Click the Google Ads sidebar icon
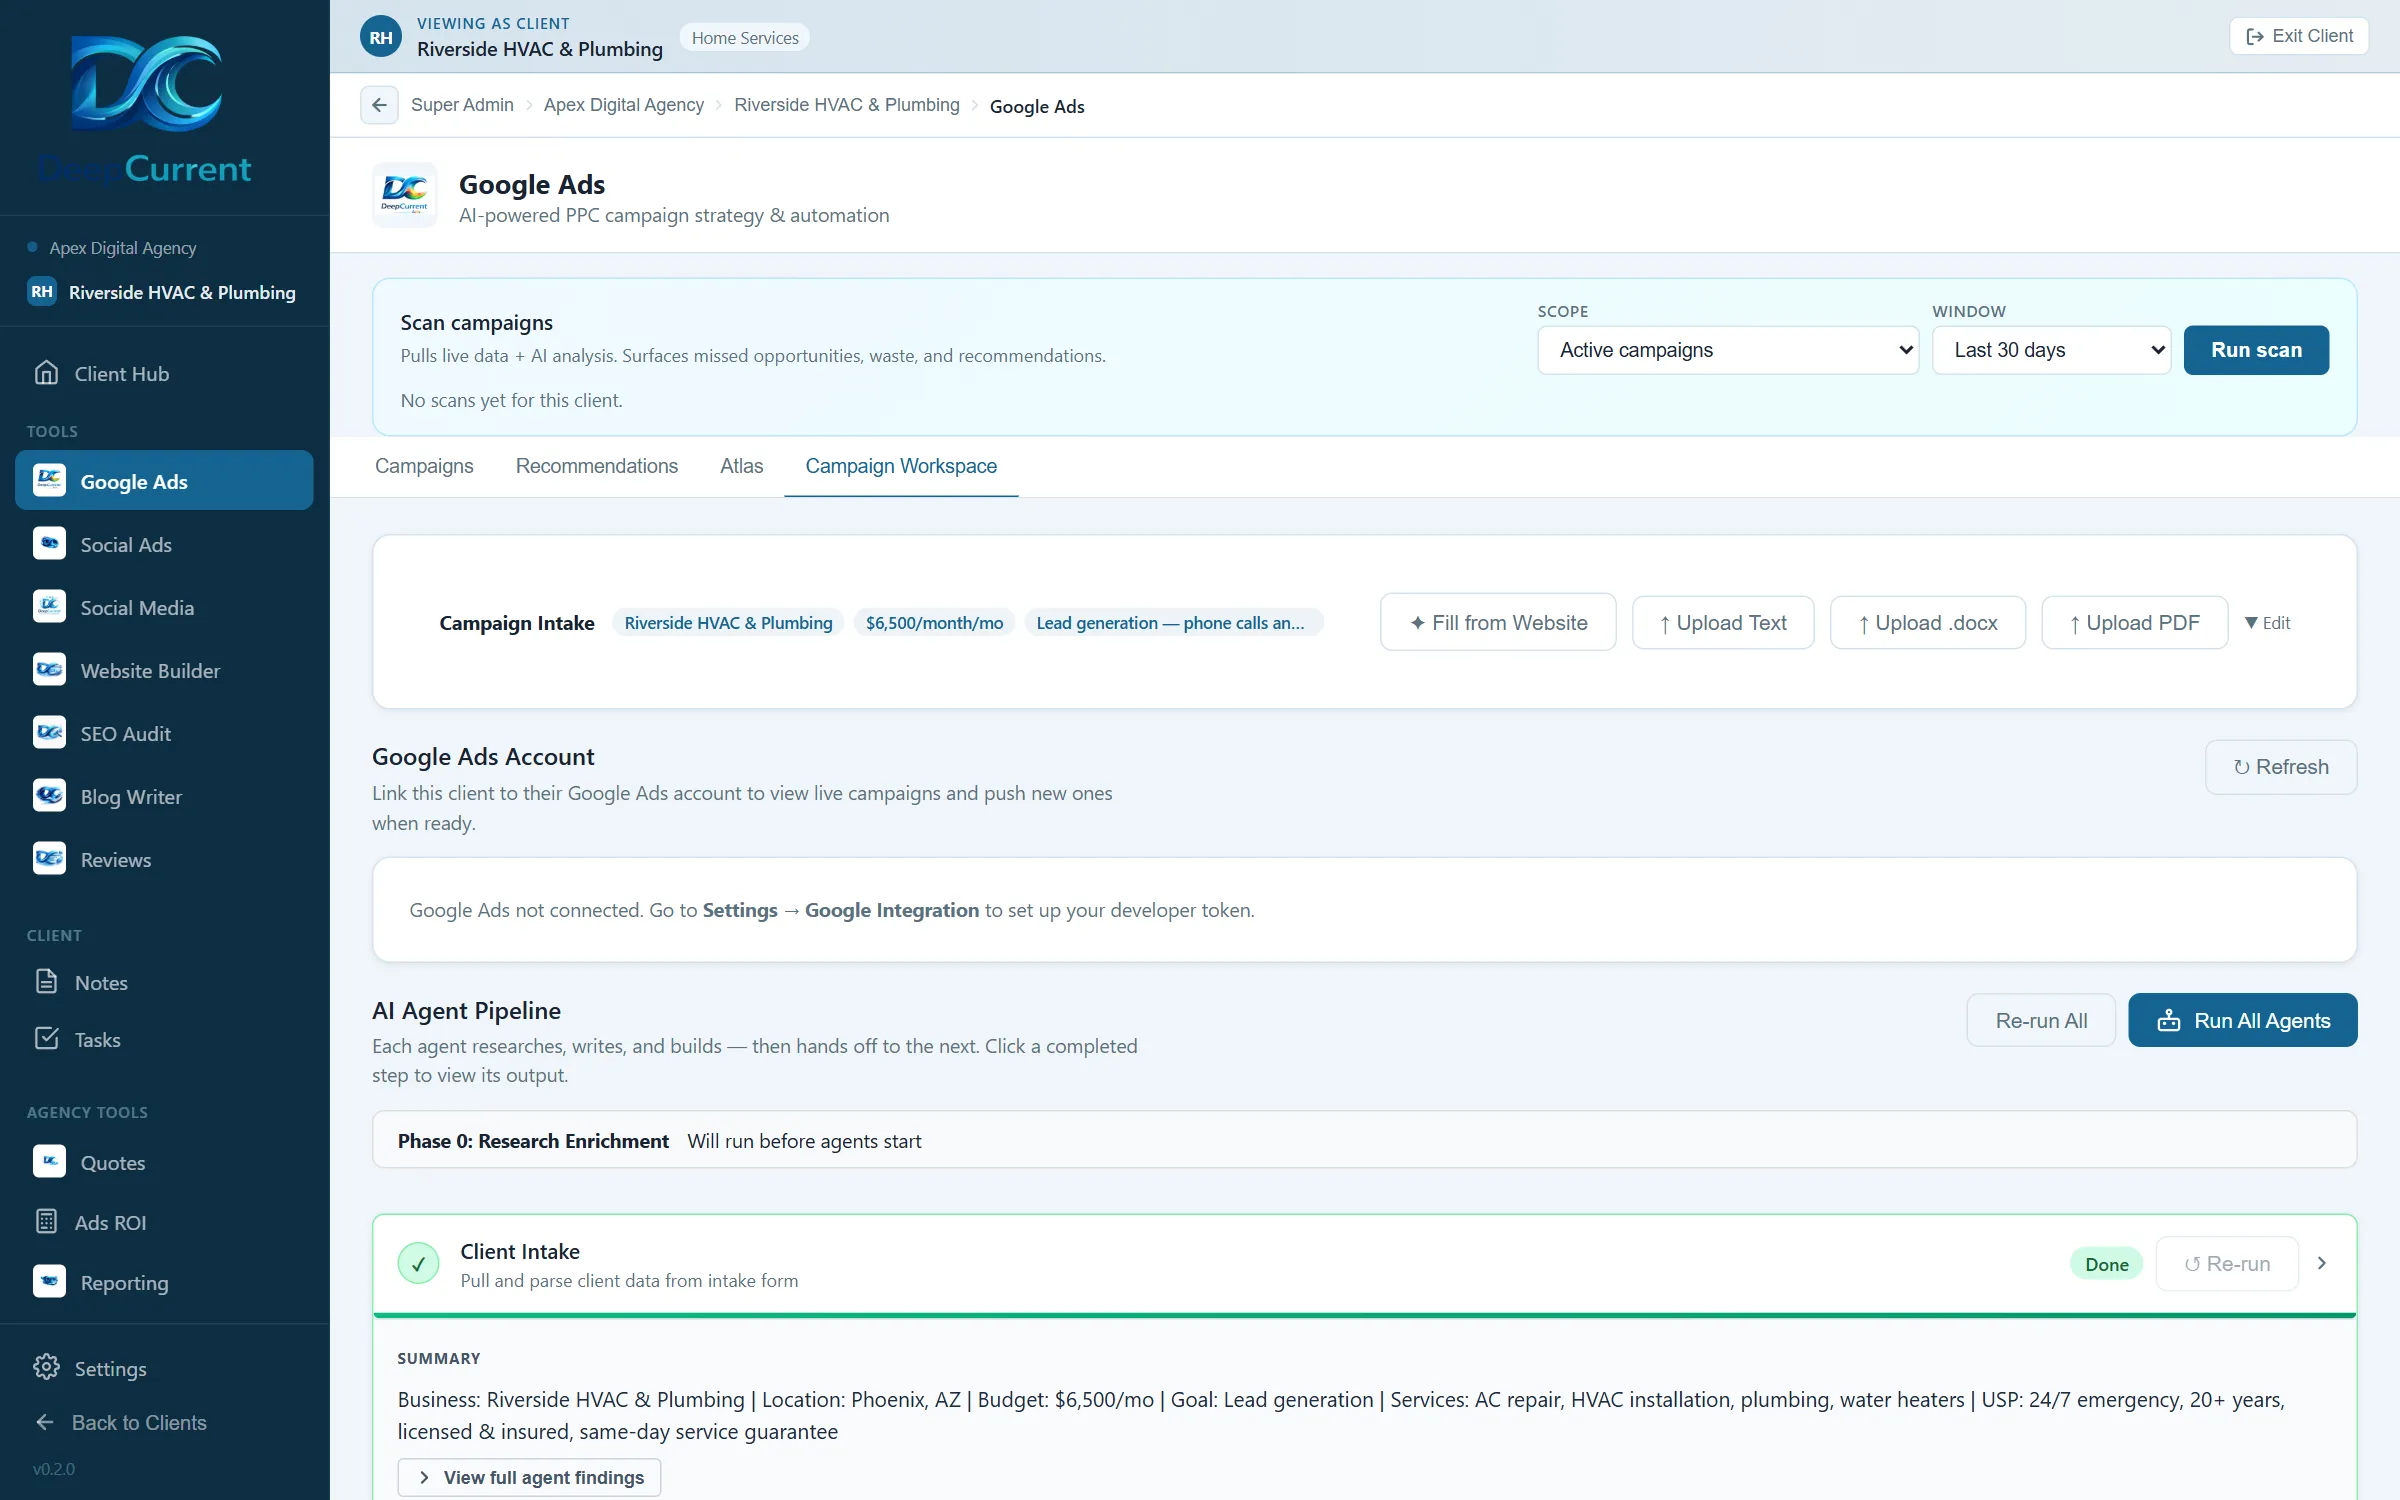 [x=49, y=480]
